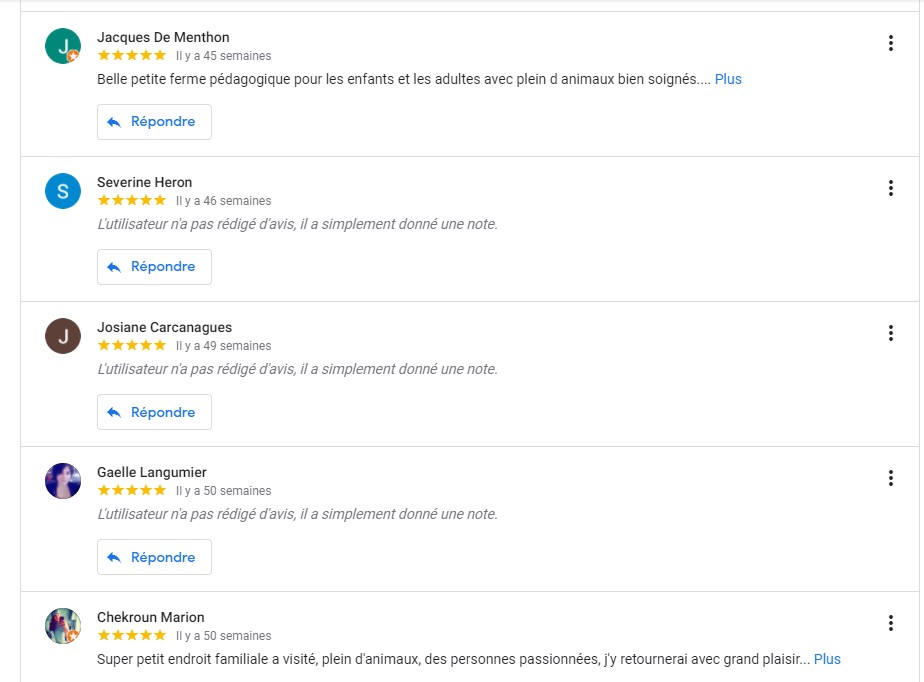Open Gaelle Langumier's reviewer name link
Screen dimensions: 924x682
coord(151,472)
